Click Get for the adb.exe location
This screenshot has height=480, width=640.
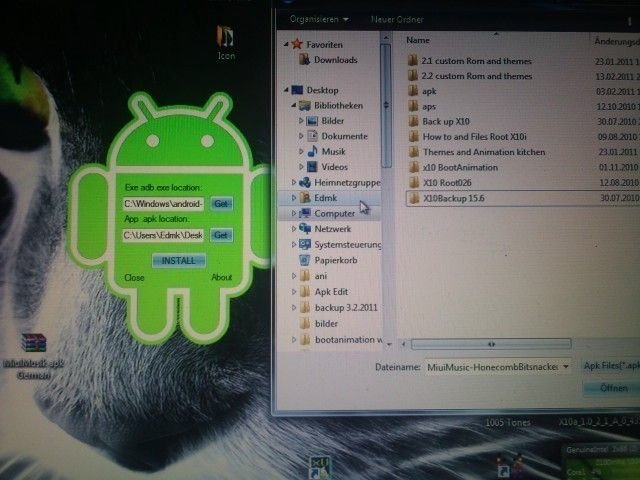[221, 203]
